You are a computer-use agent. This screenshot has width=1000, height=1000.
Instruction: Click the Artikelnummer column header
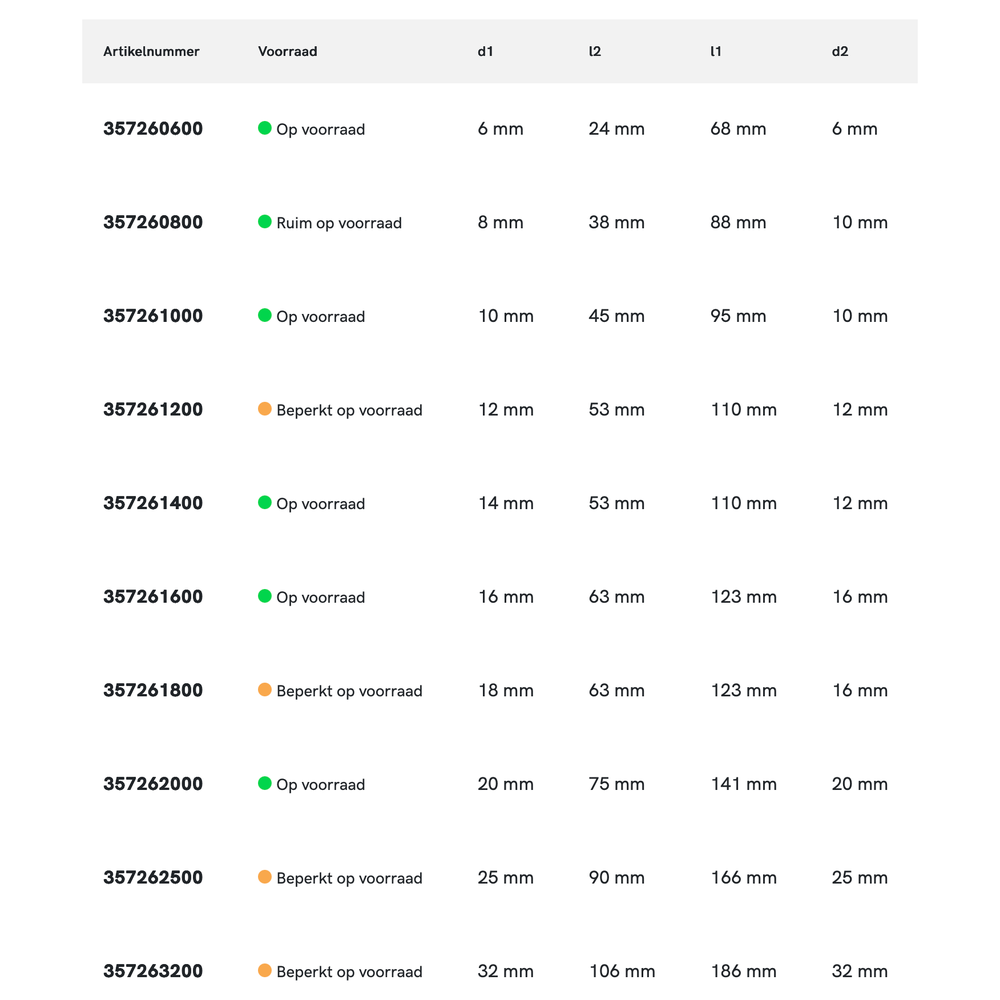pyautogui.click(x=151, y=52)
